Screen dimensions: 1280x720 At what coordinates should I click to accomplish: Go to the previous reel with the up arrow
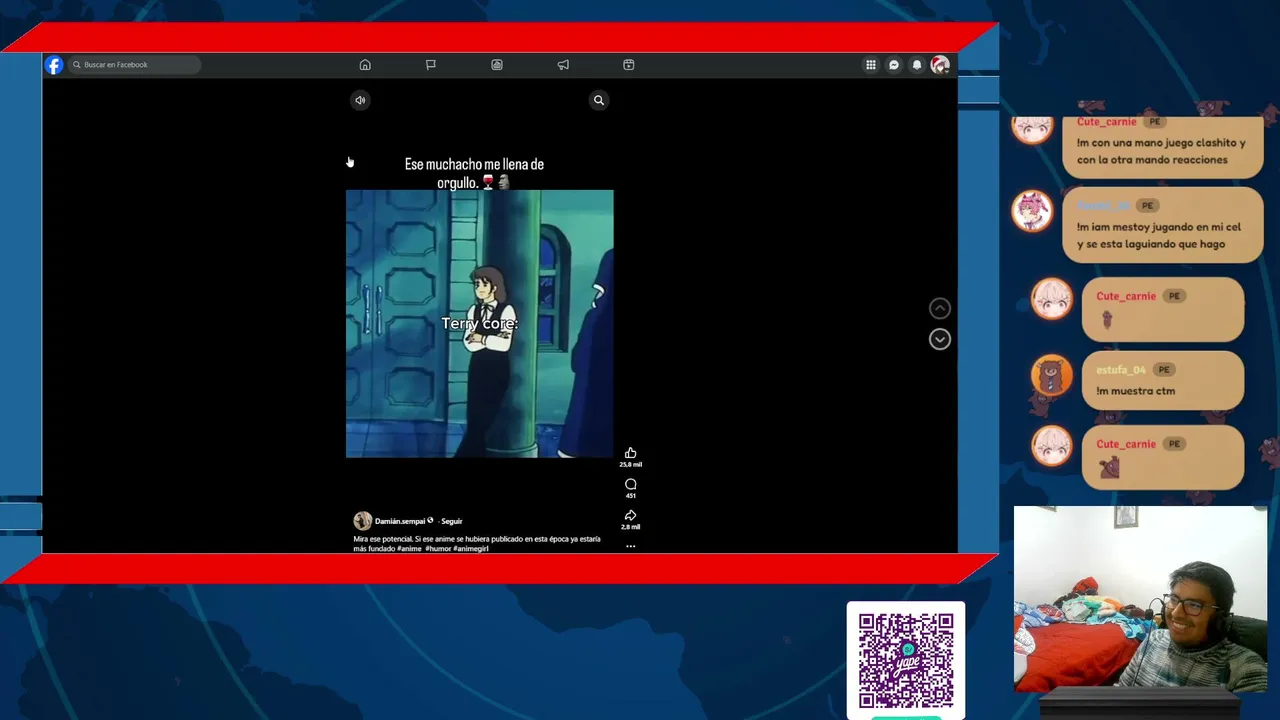coord(939,308)
